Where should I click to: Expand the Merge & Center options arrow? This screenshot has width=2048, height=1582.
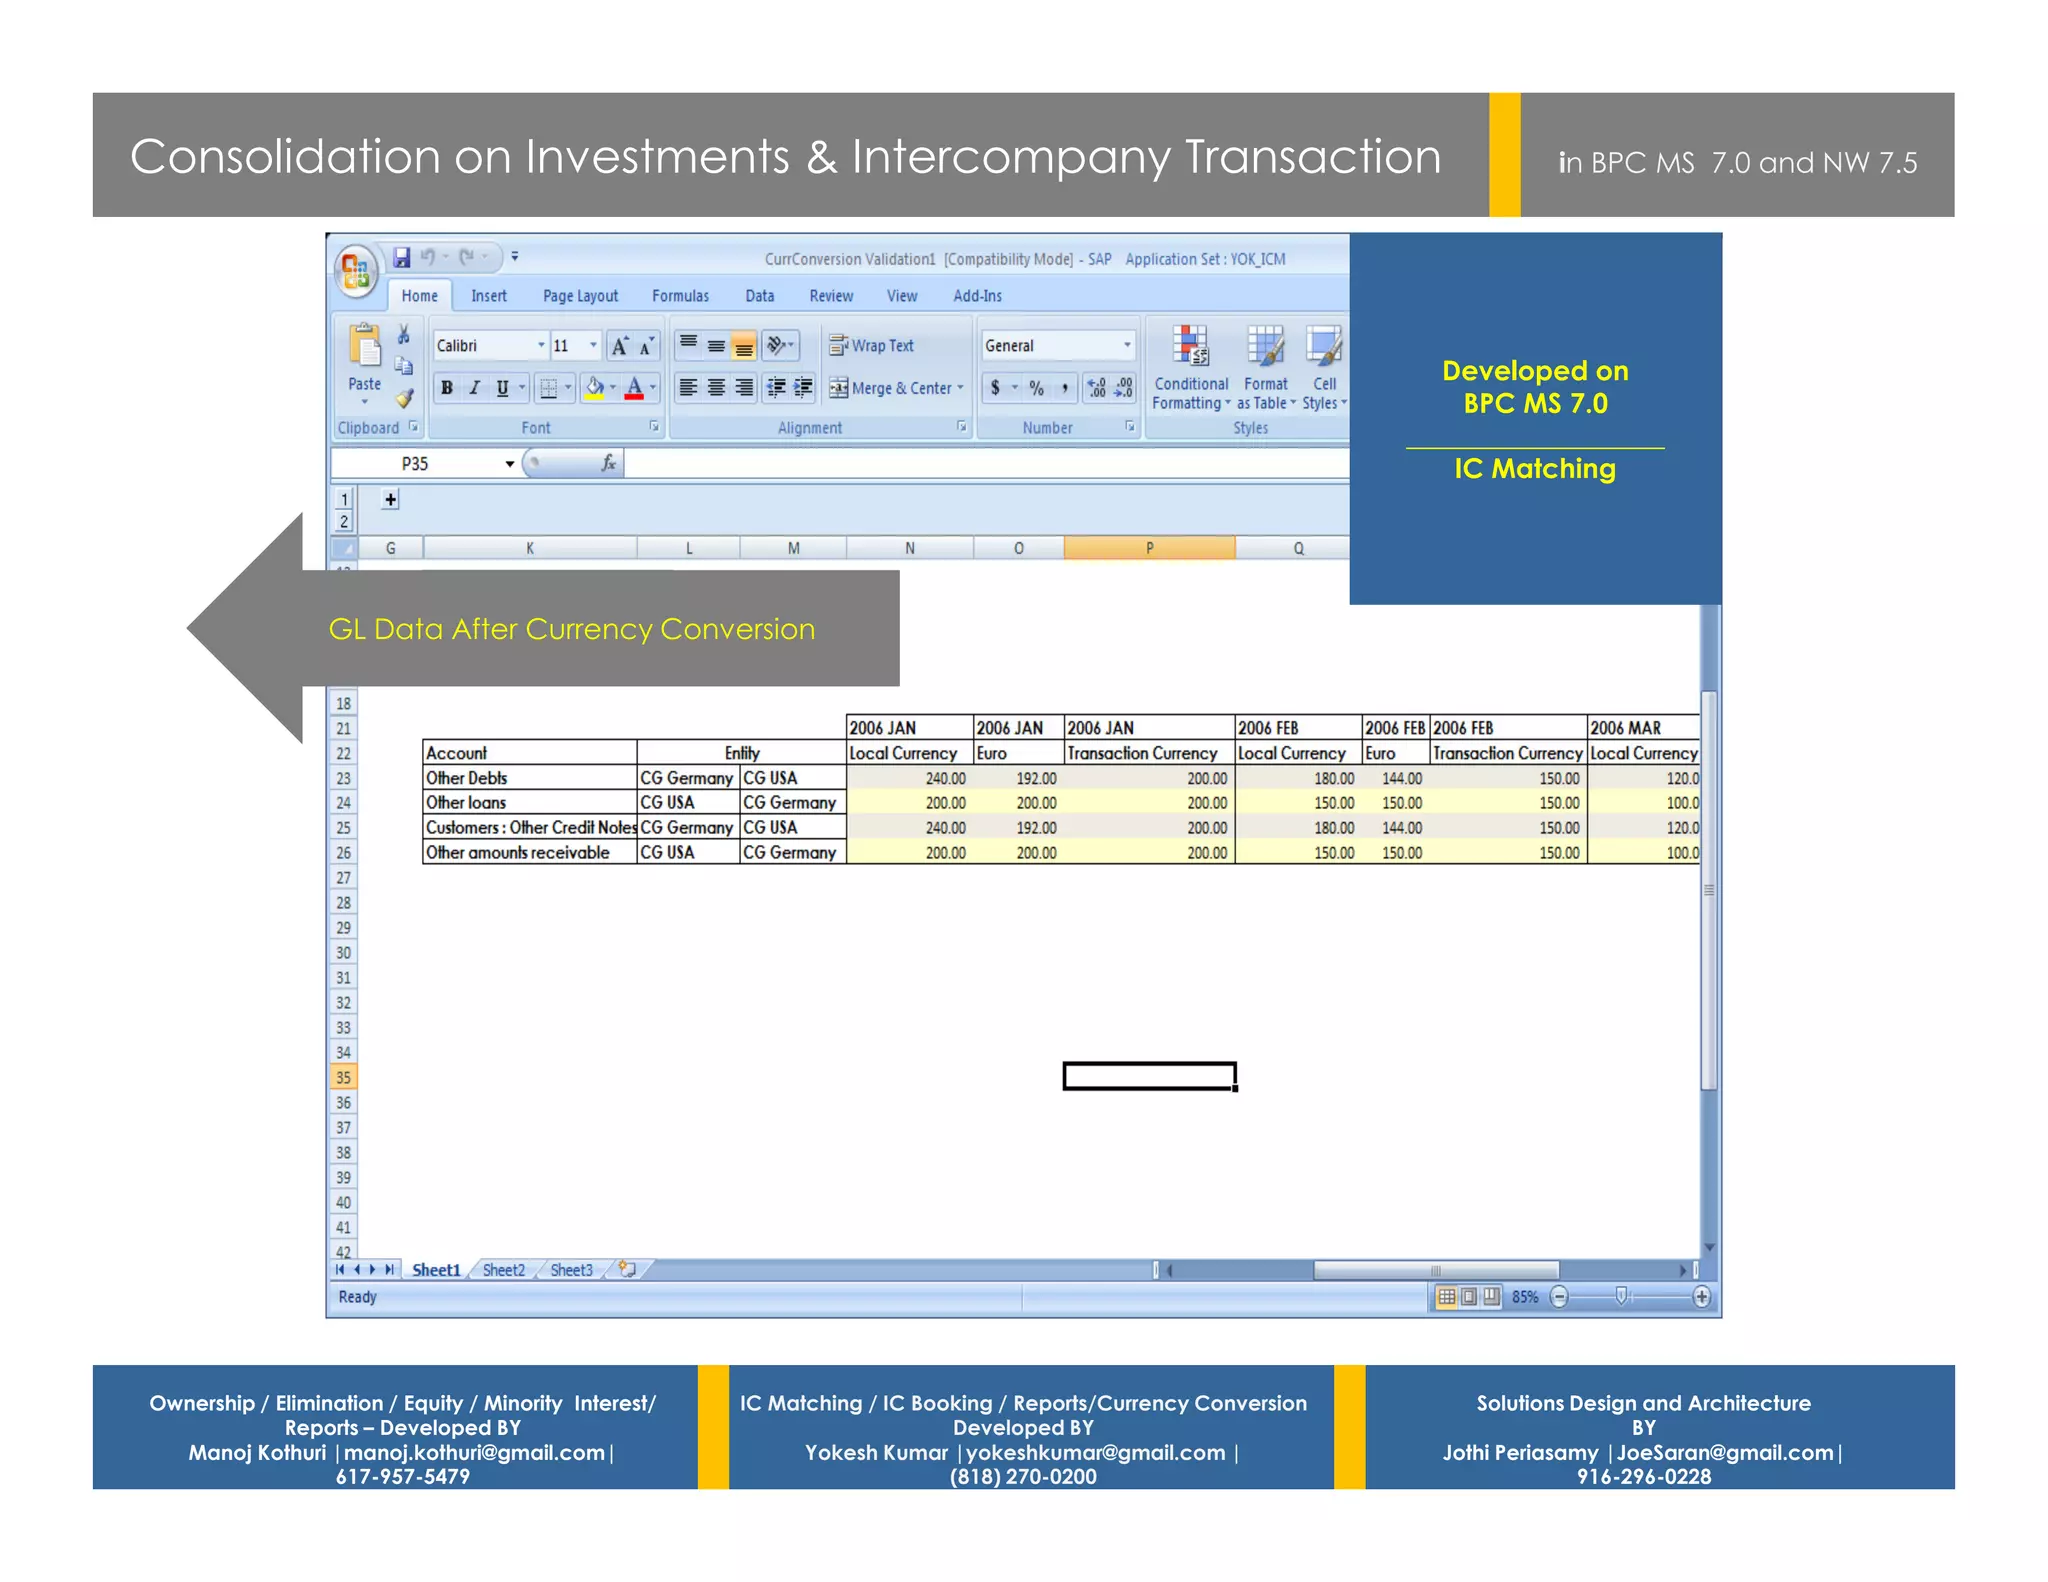tap(960, 388)
